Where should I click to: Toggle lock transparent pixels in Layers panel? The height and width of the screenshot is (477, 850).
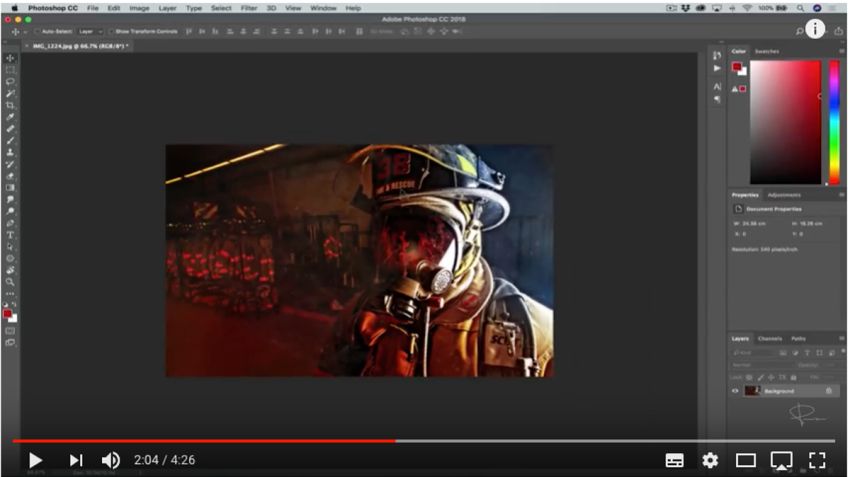point(749,377)
